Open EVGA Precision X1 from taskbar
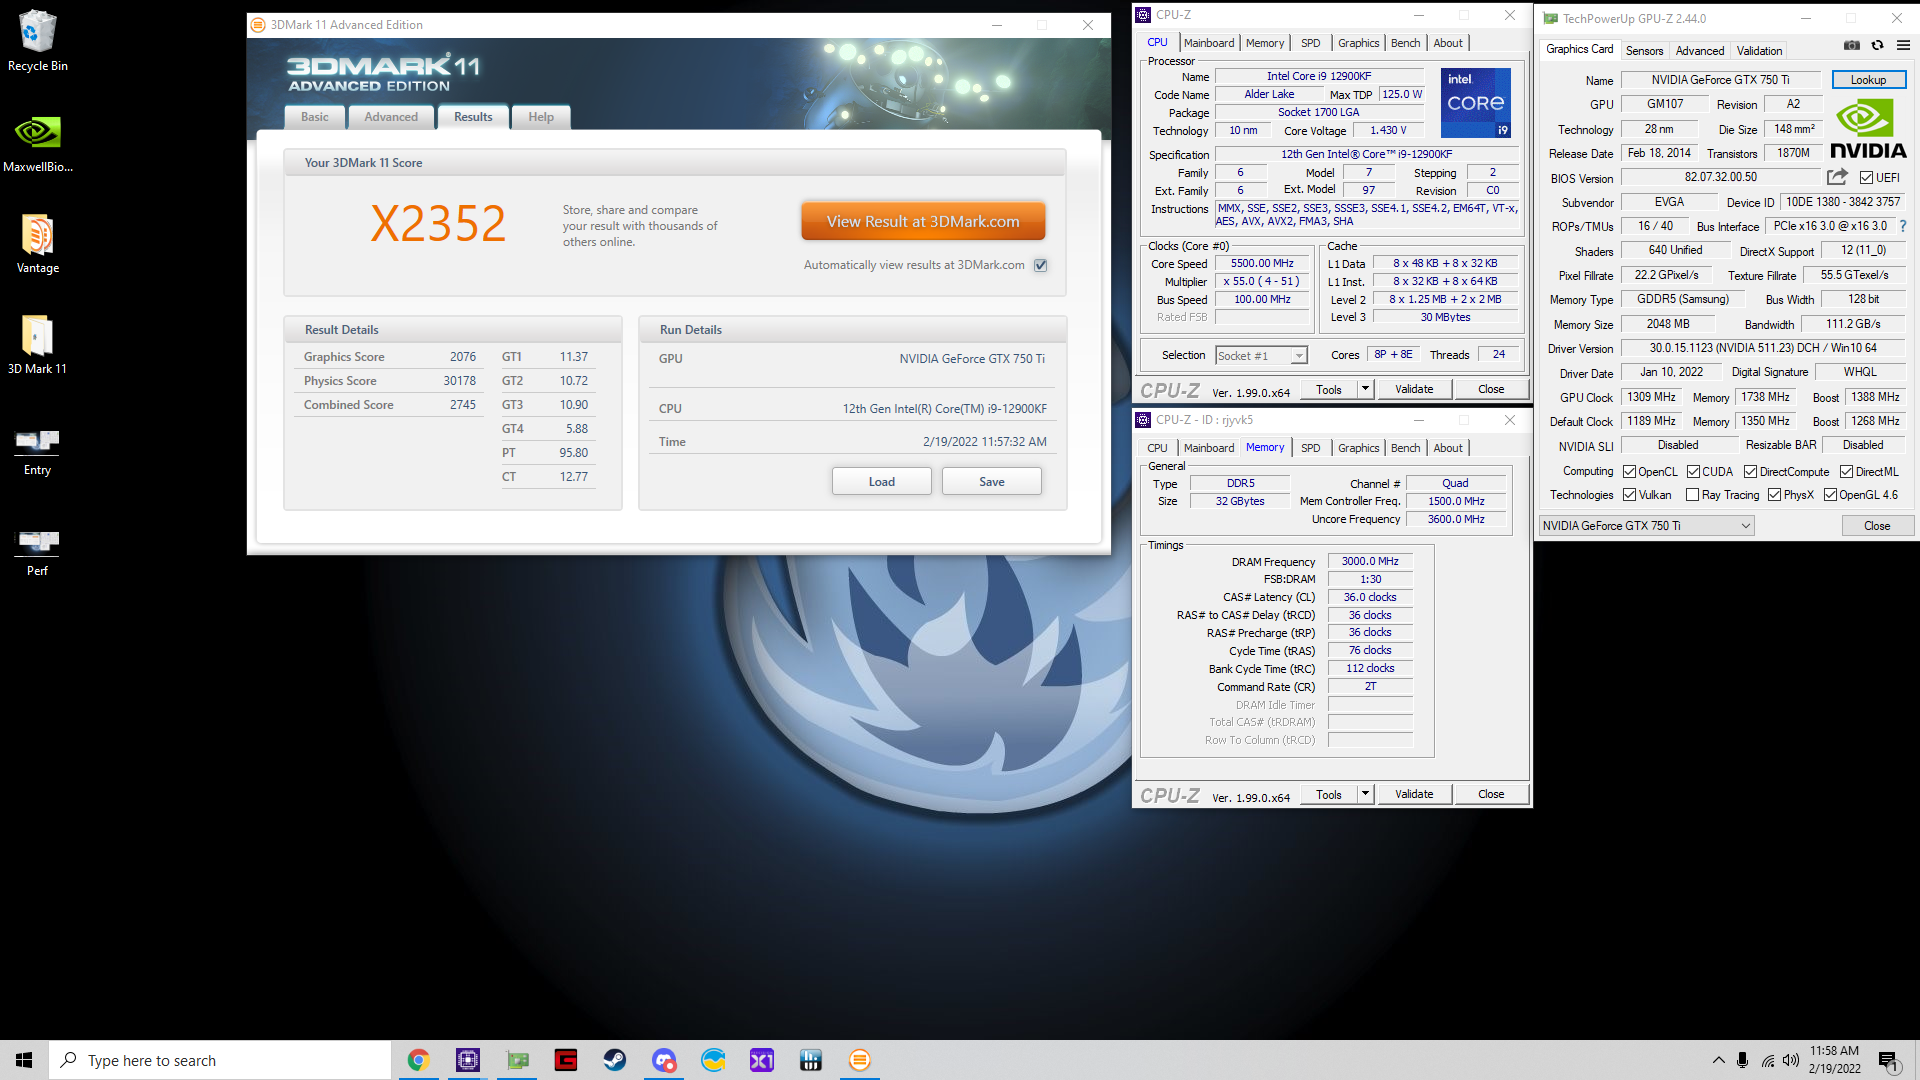 (762, 1060)
